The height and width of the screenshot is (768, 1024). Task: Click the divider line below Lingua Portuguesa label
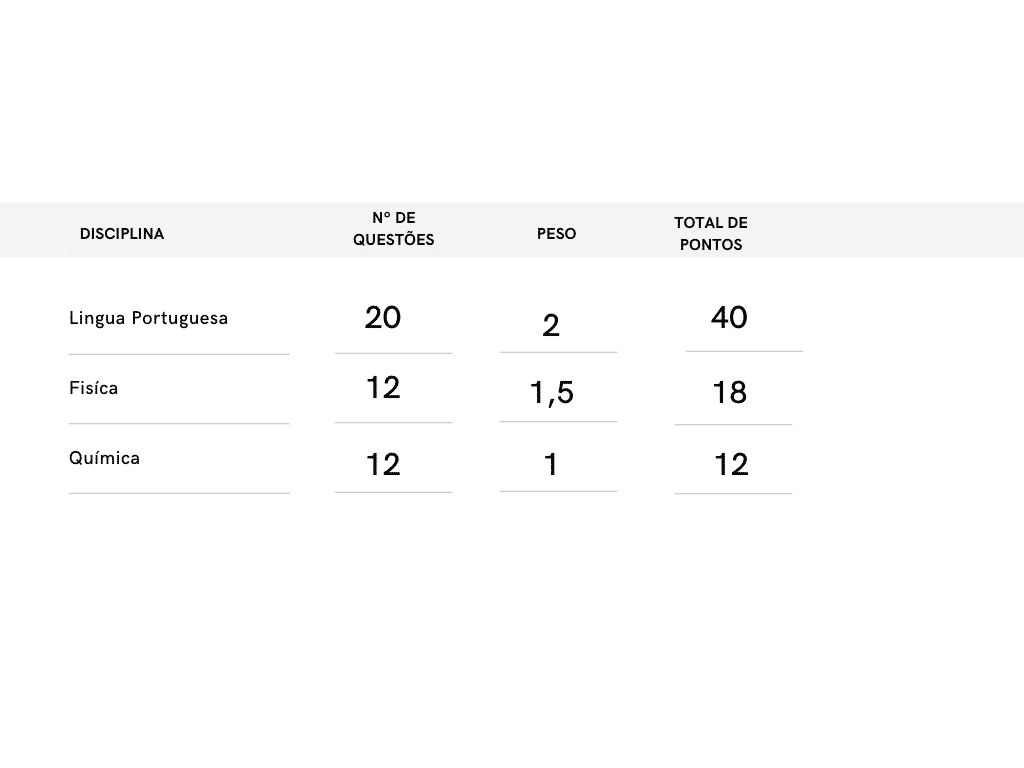click(x=179, y=354)
